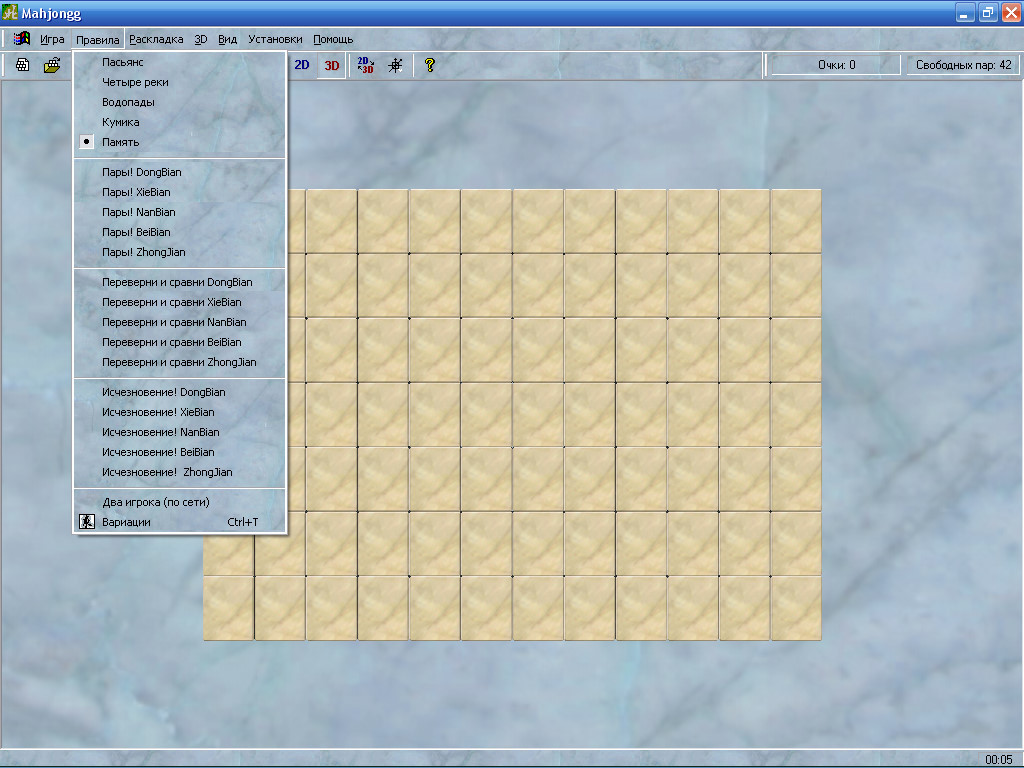
Task: Pick Переверни и сравни ZhongJian
Action: click(180, 362)
